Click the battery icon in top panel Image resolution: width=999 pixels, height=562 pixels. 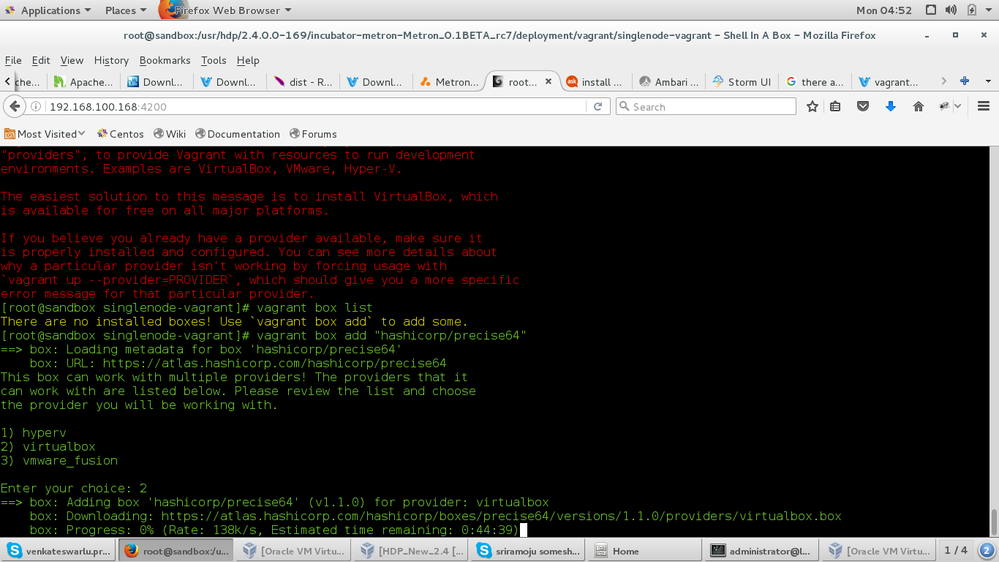tap(972, 10)
